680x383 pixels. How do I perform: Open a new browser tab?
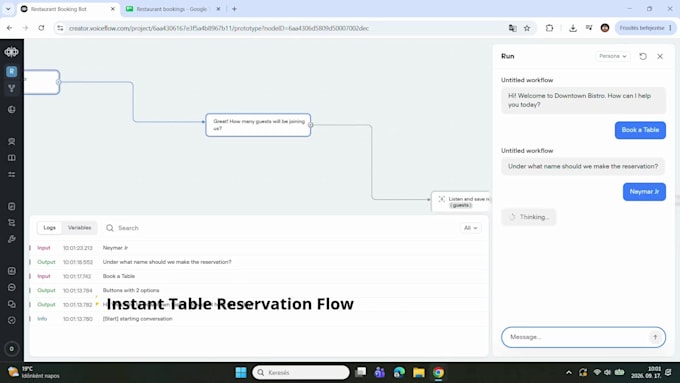pos(234,9)
